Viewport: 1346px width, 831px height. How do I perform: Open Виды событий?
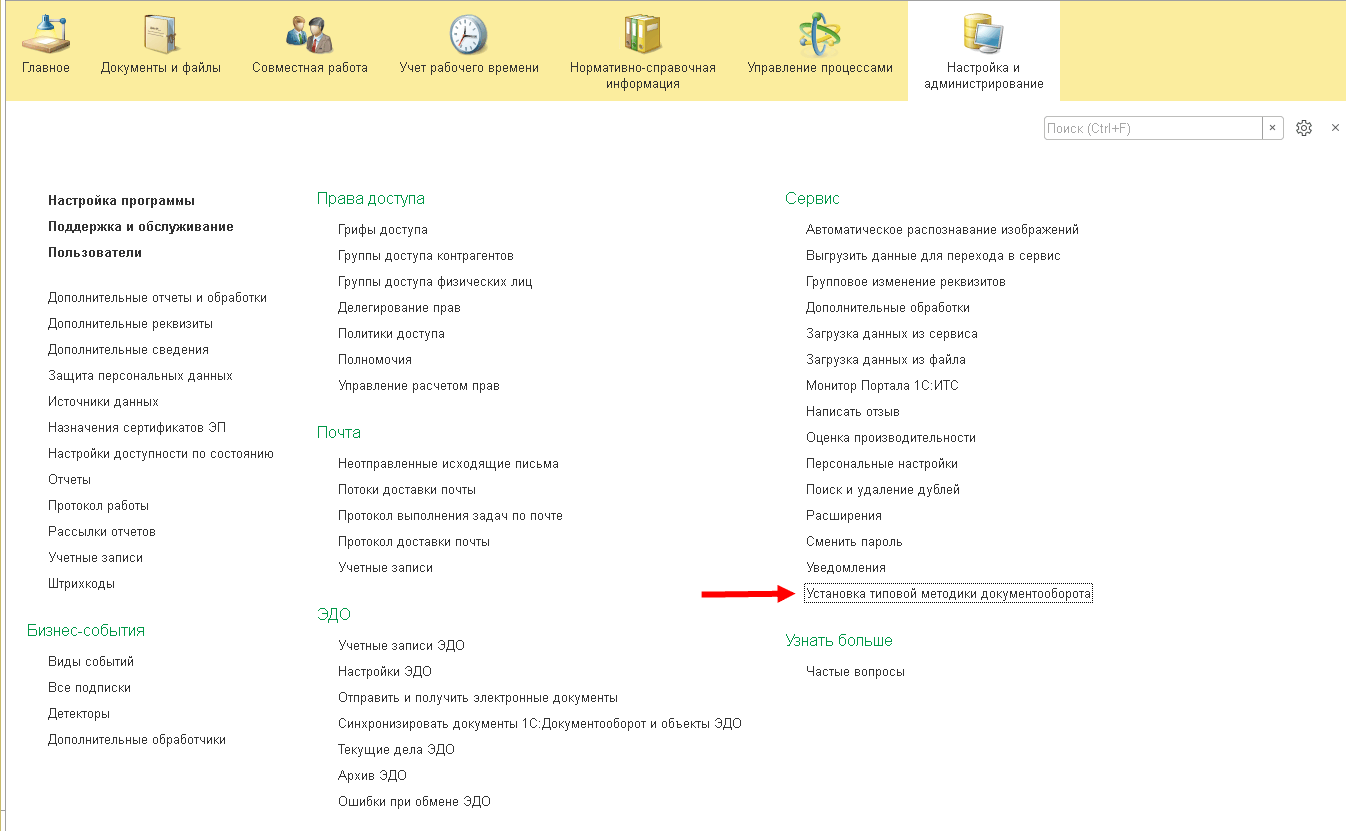pyautogui.click(x=91, y=662)
